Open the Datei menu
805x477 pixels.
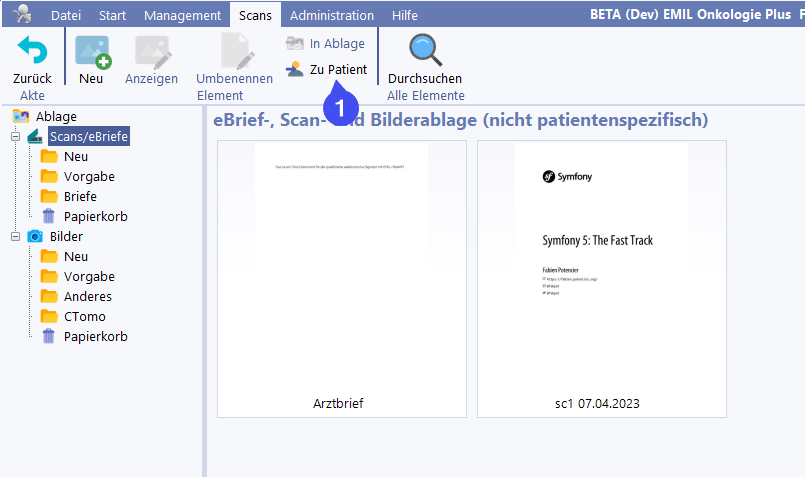coord(66,15)
